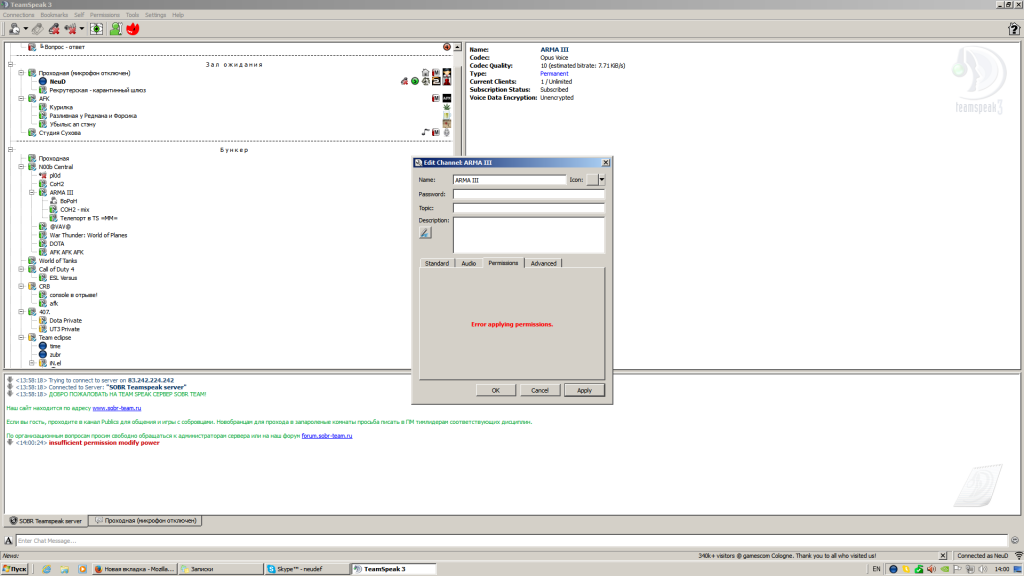Click the help icon at toolbar's right end
This screenshot has height=576, width=1024.
pyautogui.click(x=1014, y=29)
